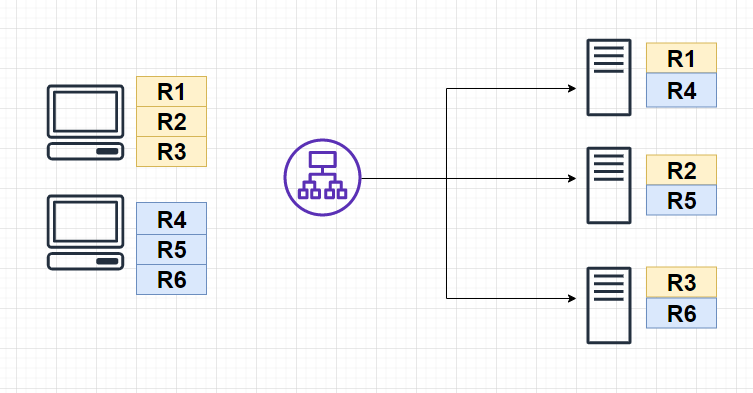Click the R6 box next to bottom server
Screen dimensions: 753x393
[x=681, y=313]
